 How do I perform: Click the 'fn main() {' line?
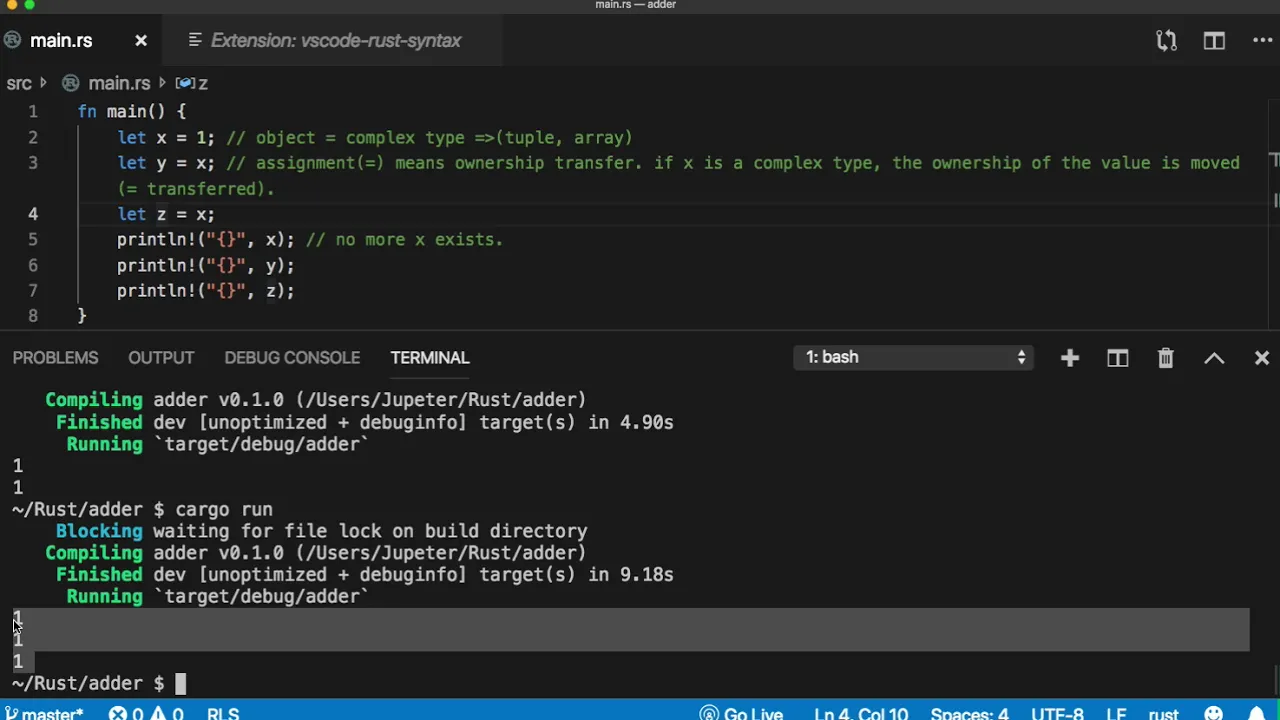132,112
